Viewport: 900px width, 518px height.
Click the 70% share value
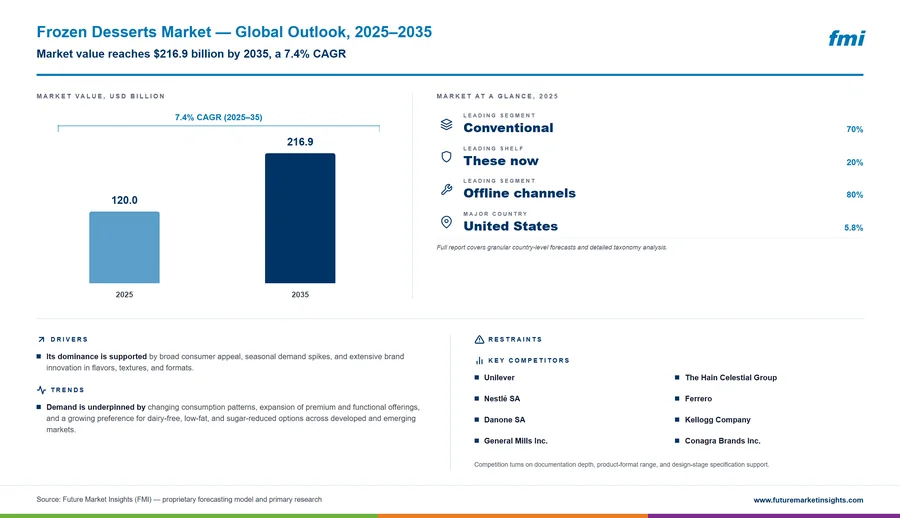(855, 129)
